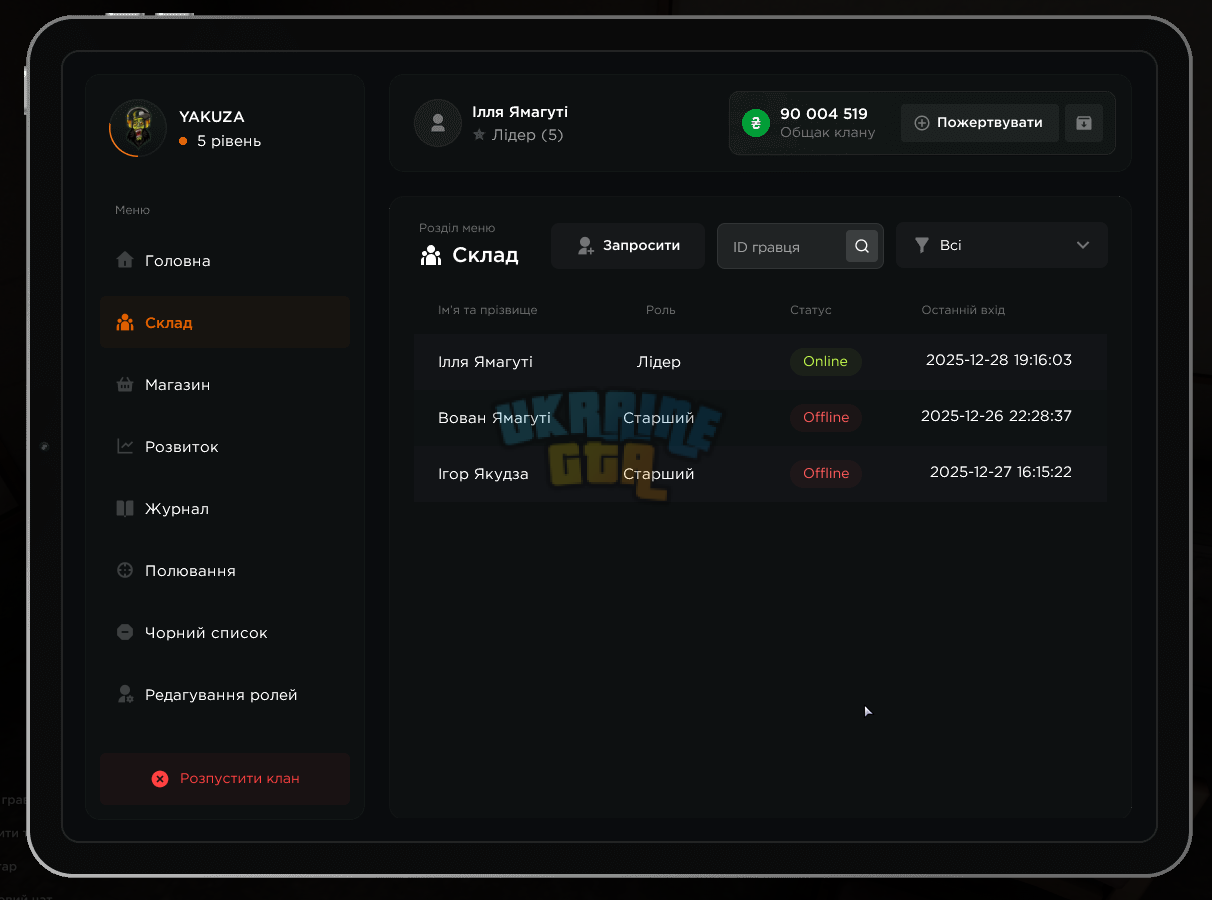Click the add-user icon on Запросити
The width and height of the screenshot is (1212, 900).
tap(587, 245)
